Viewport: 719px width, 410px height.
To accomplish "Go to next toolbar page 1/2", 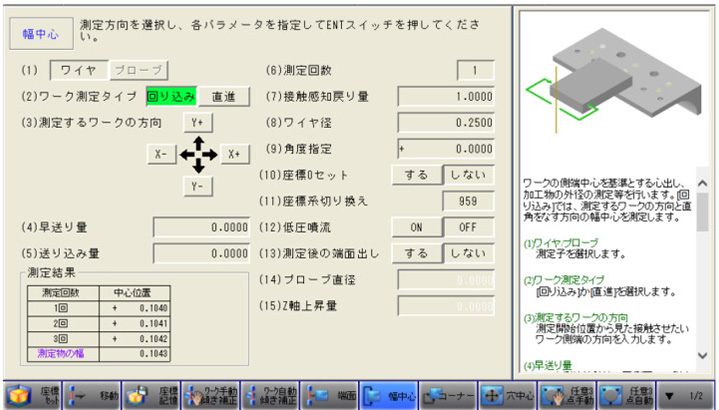I will point(685,395).
